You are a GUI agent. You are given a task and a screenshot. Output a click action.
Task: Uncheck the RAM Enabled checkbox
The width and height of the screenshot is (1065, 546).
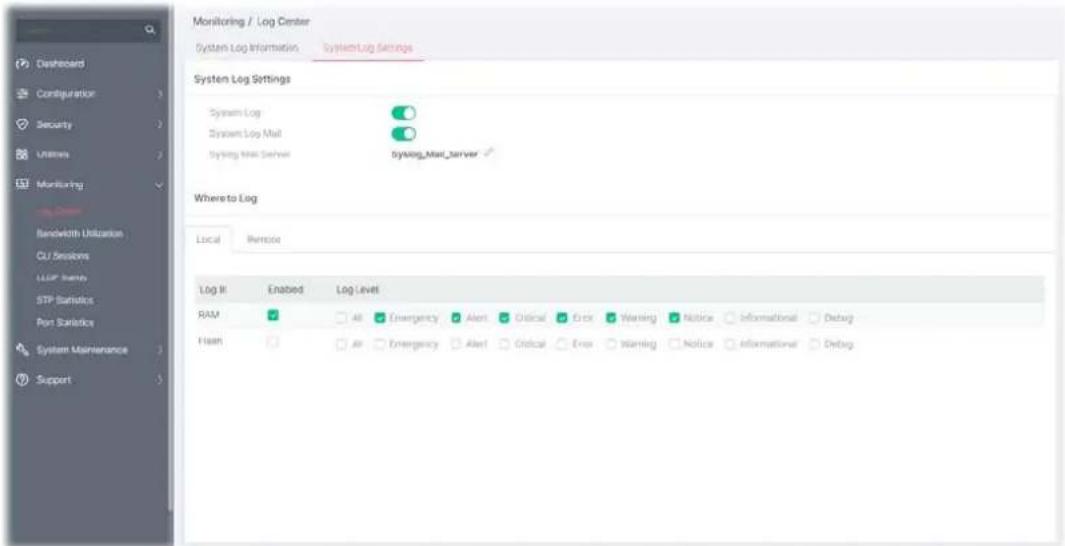click(274, 316)
